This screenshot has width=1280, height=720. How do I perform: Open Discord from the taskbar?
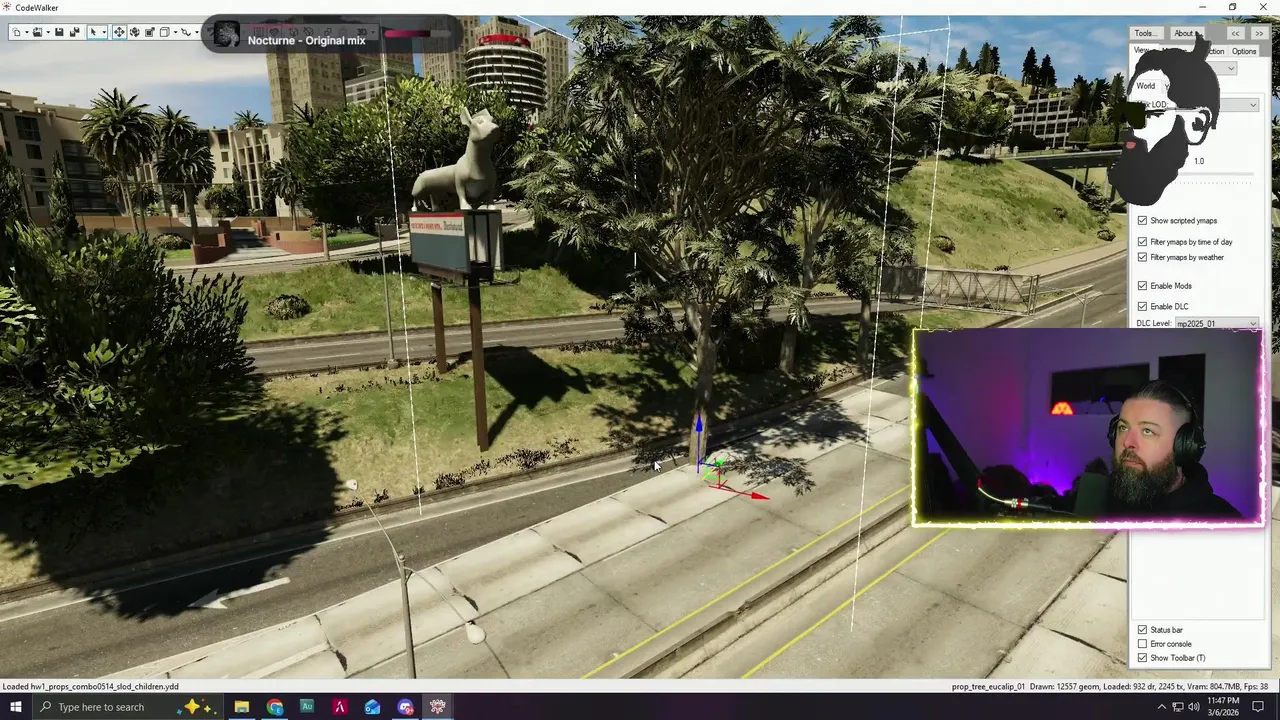tap(405, 707)
